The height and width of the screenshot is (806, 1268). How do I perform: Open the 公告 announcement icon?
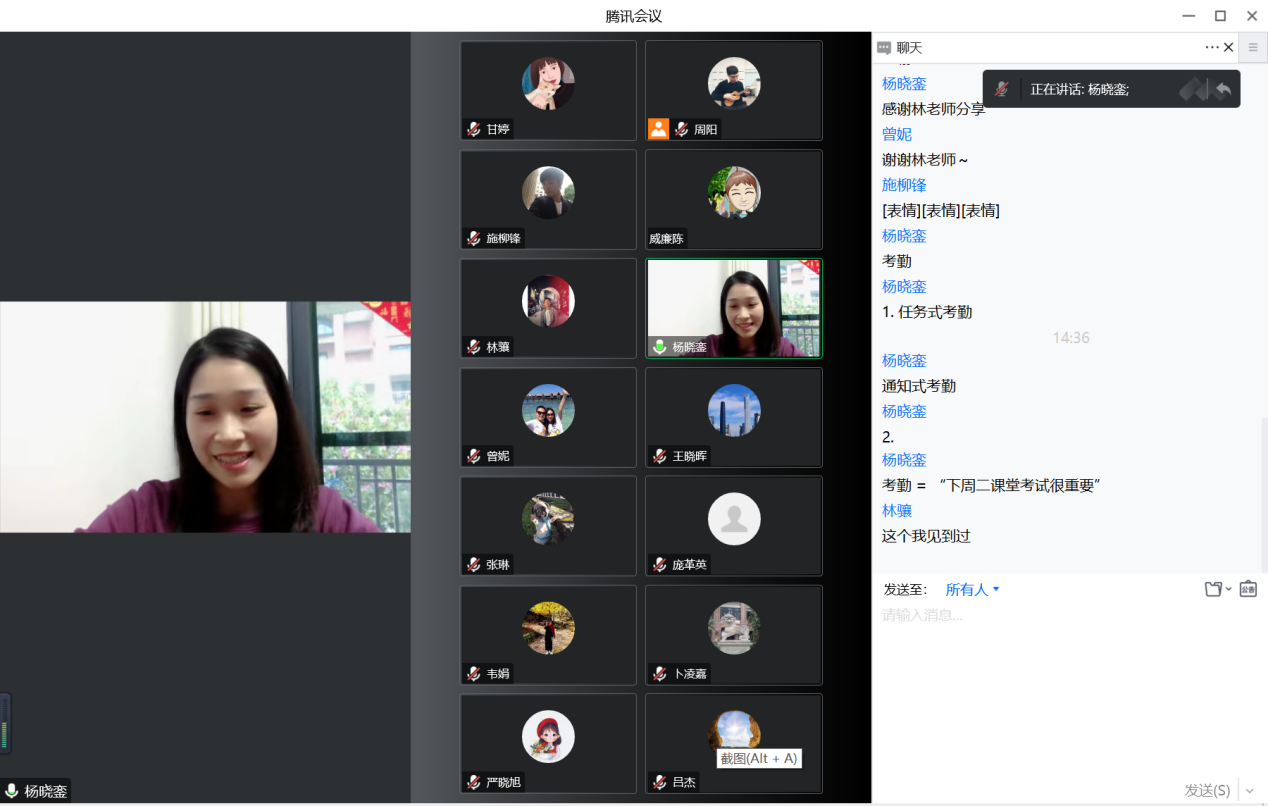click(x=1248, y=589)
